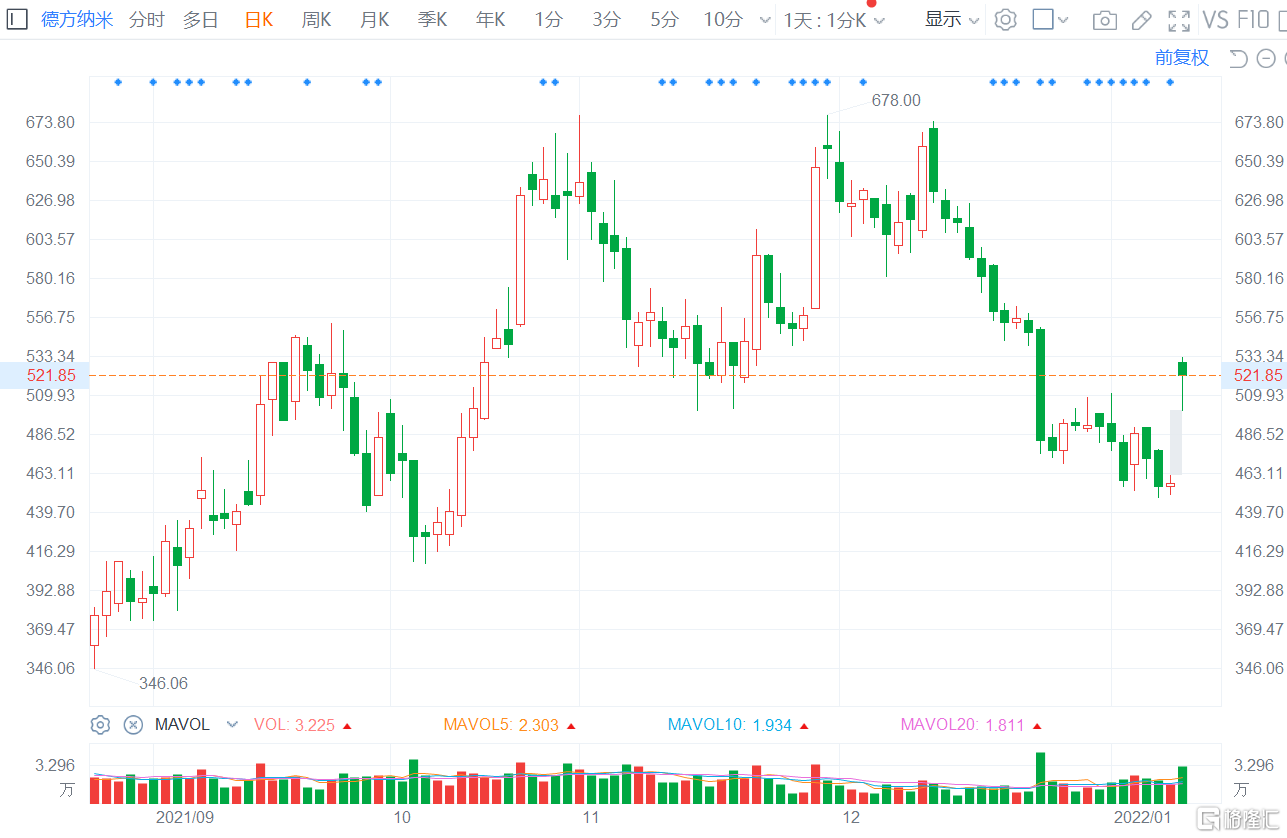Screen dimensions: 1287x838
Task: Select the square layout icon
Action: [1043, 19]
